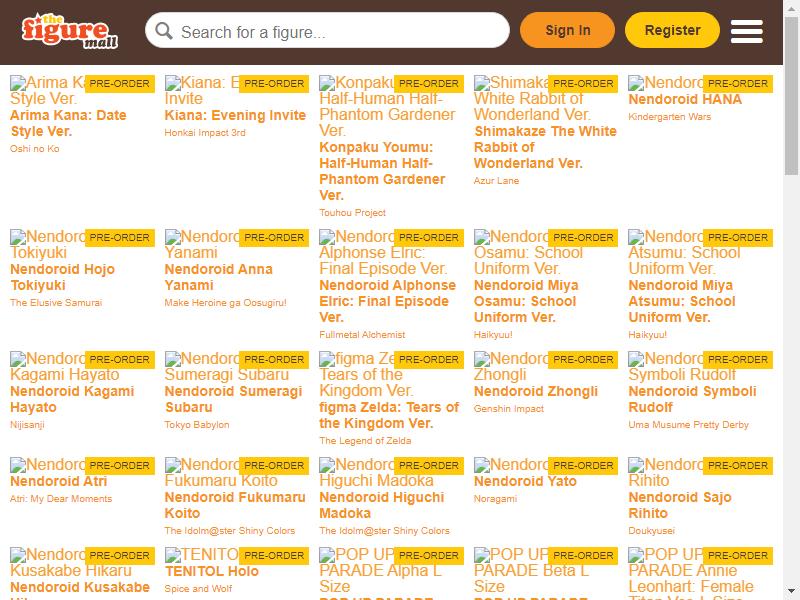Click The Legend of Zelda series text

[x=365, y=441]
